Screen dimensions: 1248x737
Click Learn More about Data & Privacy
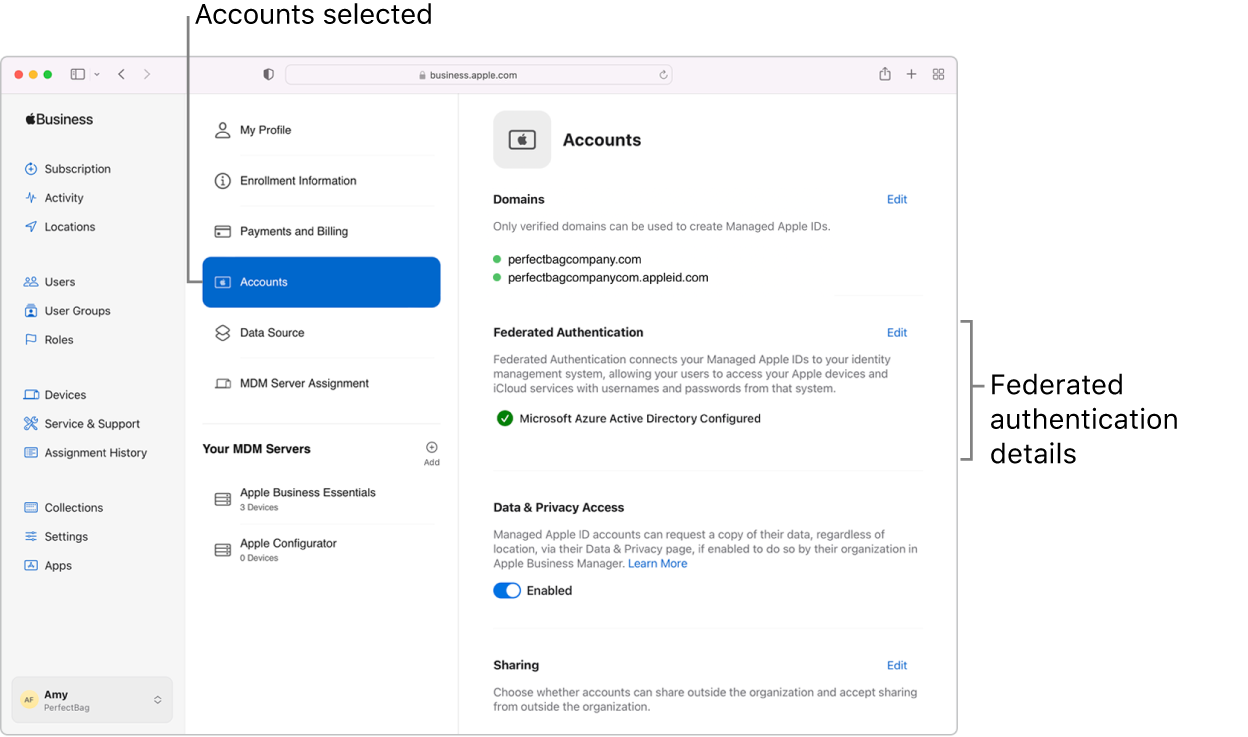(657, 563)
